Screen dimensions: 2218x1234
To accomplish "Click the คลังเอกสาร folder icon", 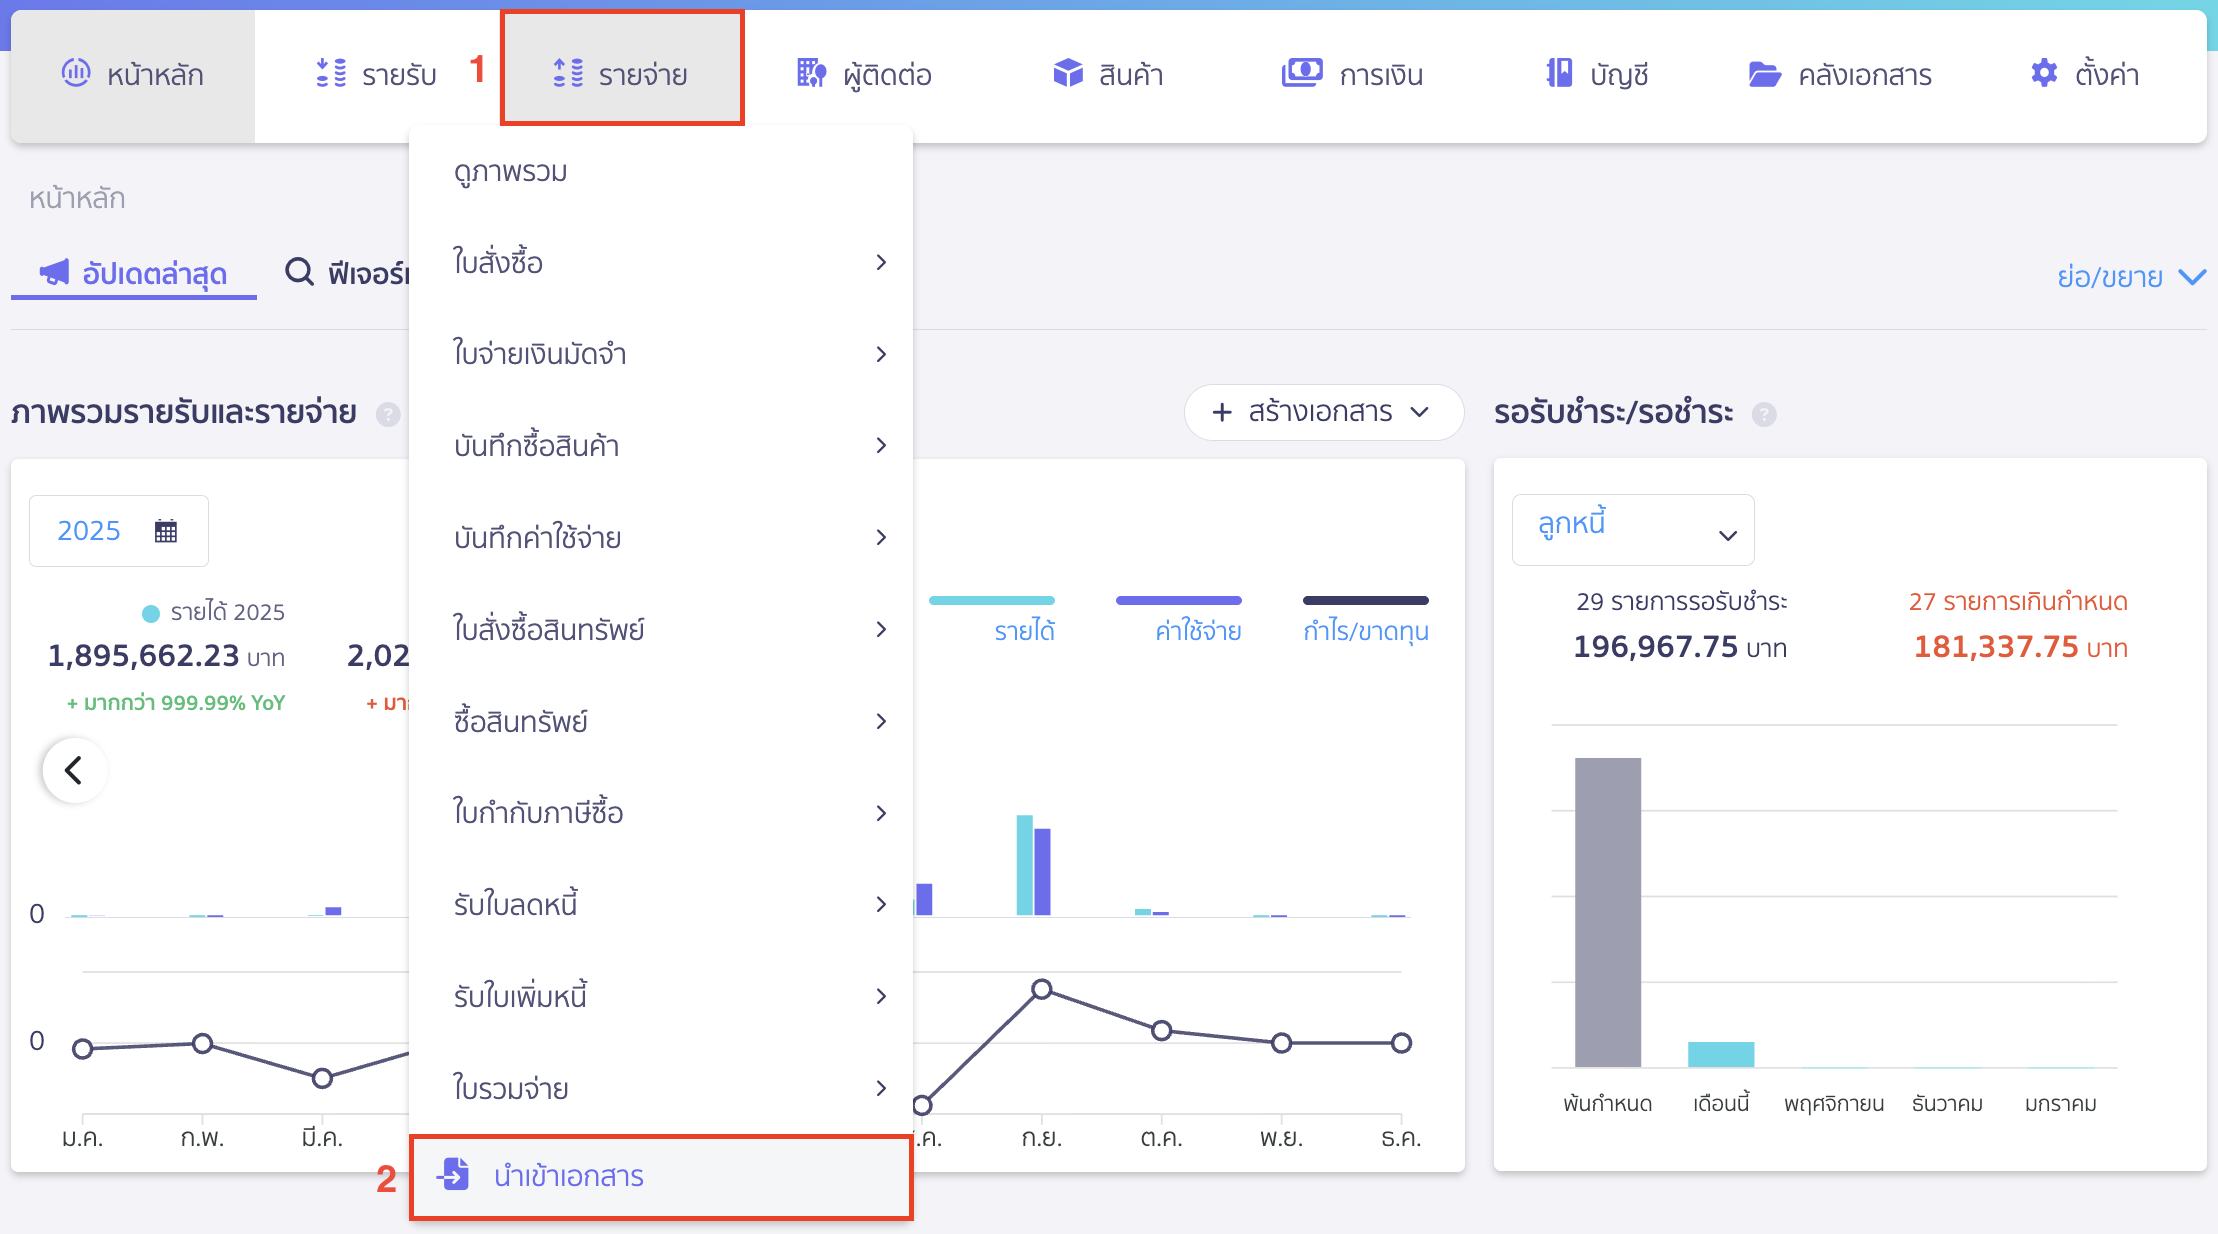I will pyautogui.click(x=1766, y=73).
